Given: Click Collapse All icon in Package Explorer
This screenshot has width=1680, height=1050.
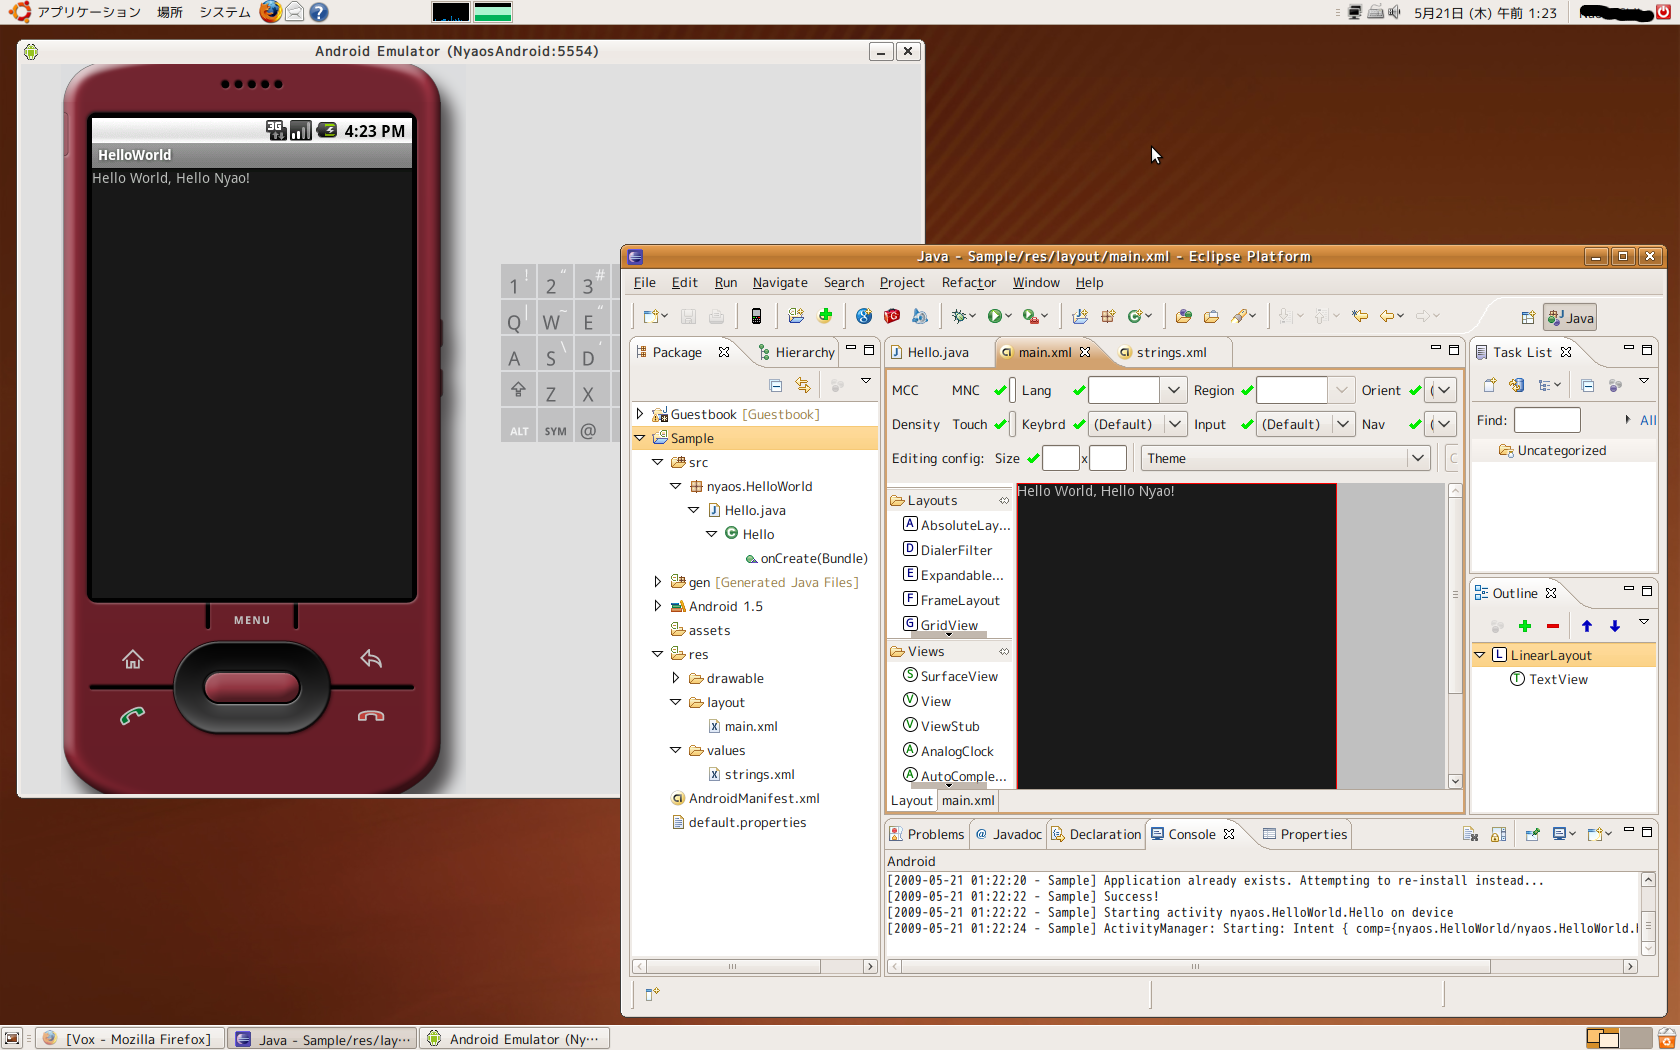Looking at the screenshot, I should point(776,385).
